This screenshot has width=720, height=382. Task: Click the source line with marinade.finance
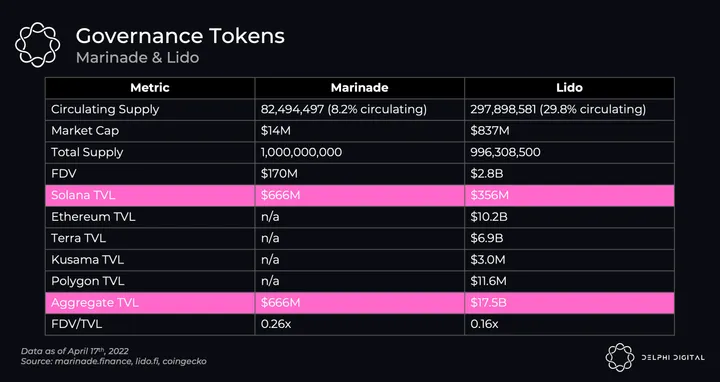(113, 361)
